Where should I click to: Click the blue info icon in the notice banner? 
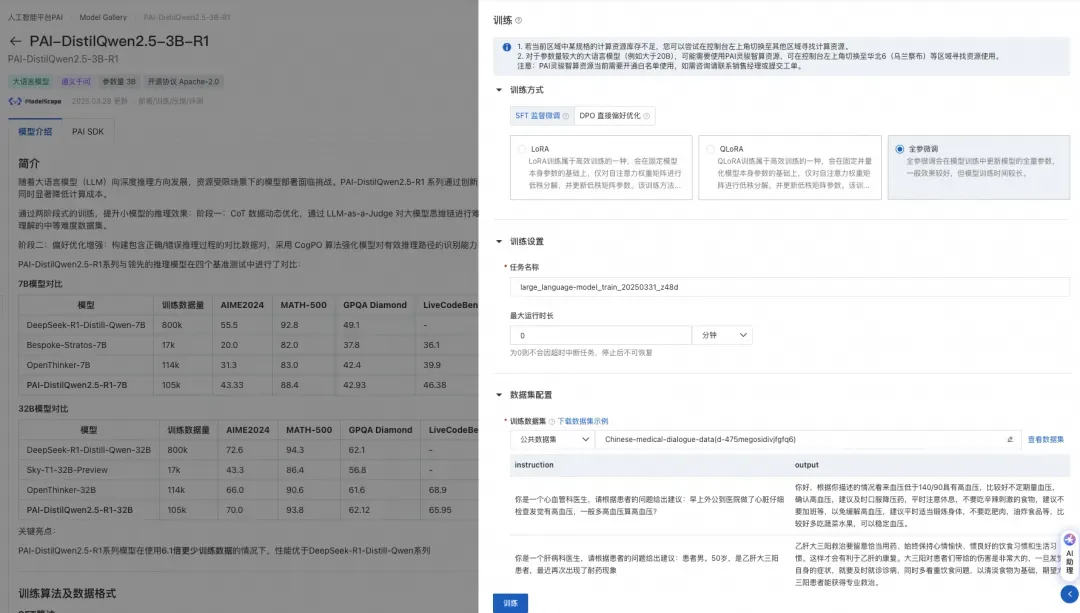506,48
